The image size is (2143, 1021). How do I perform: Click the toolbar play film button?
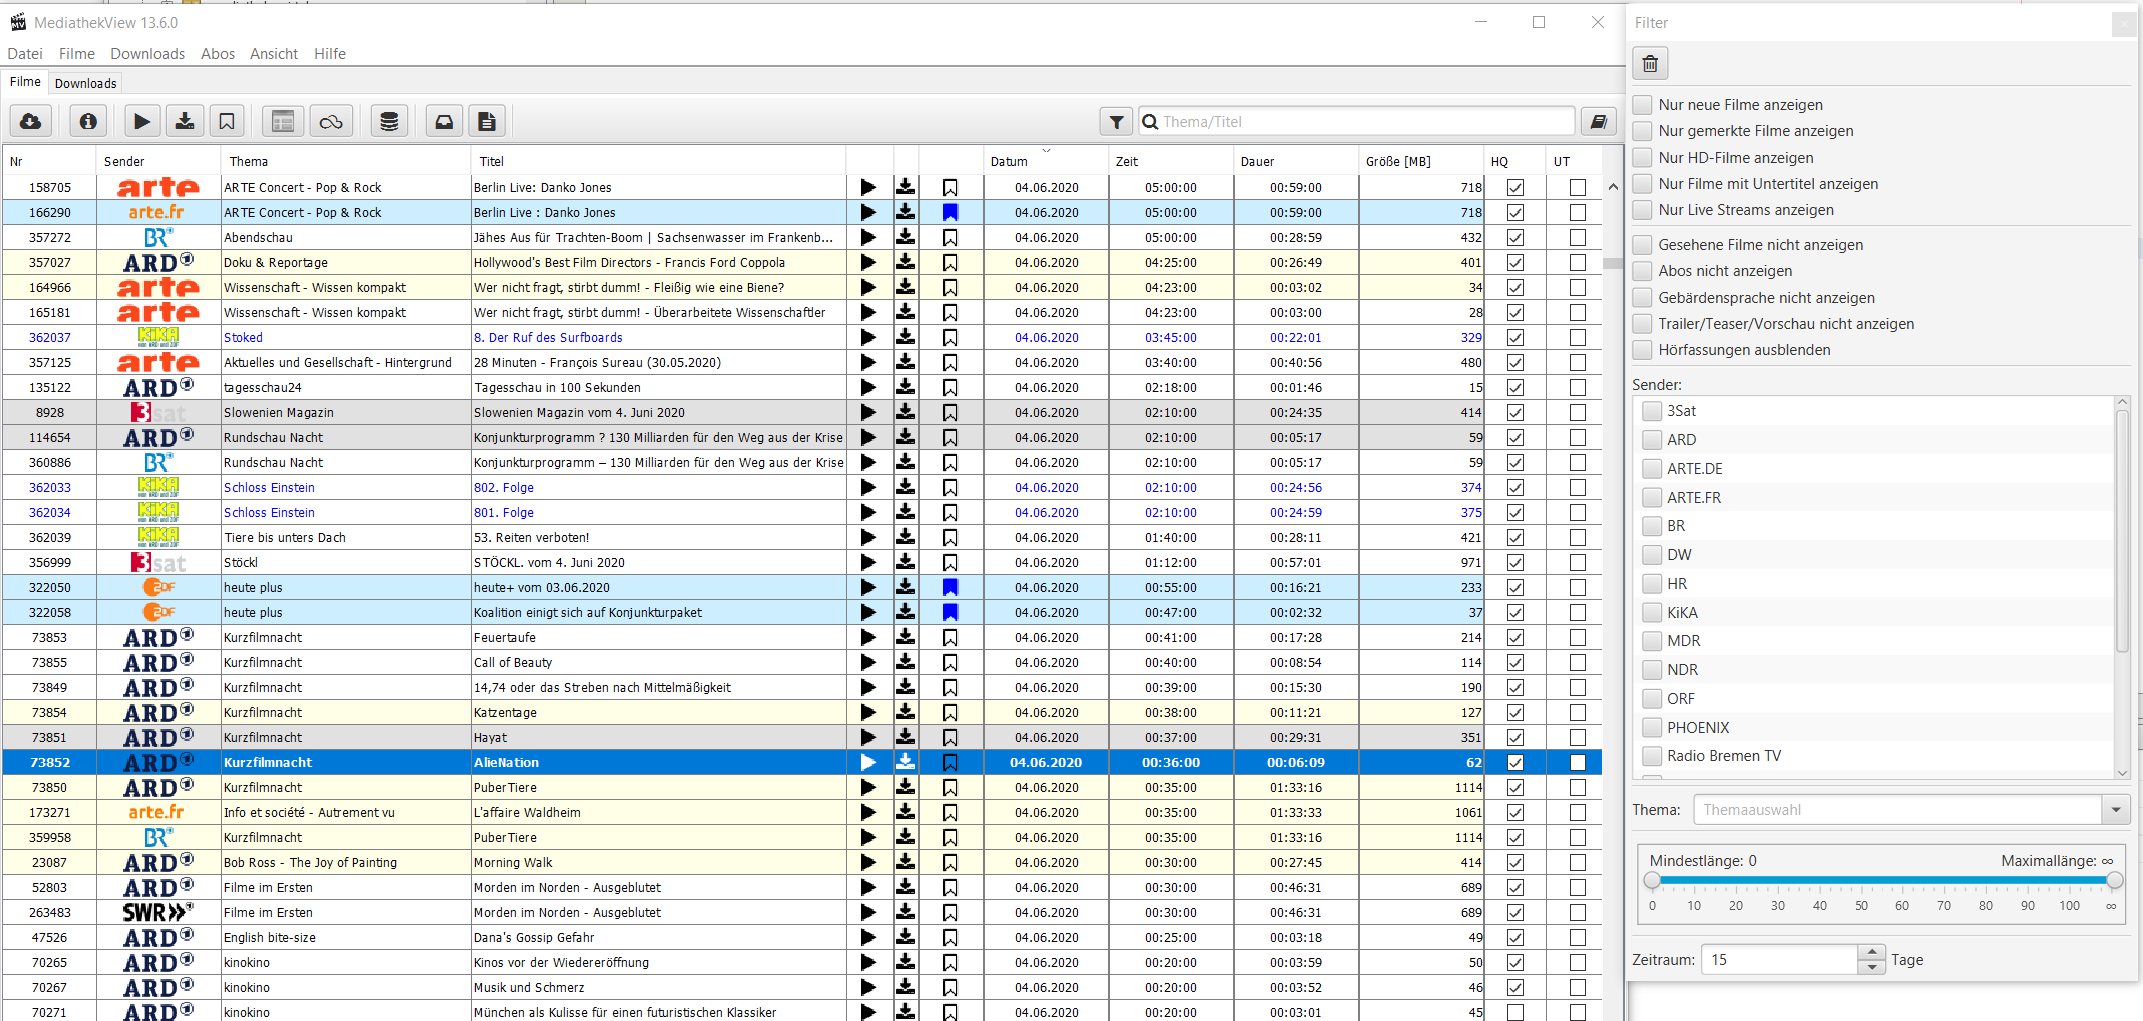tap(142, 121)
